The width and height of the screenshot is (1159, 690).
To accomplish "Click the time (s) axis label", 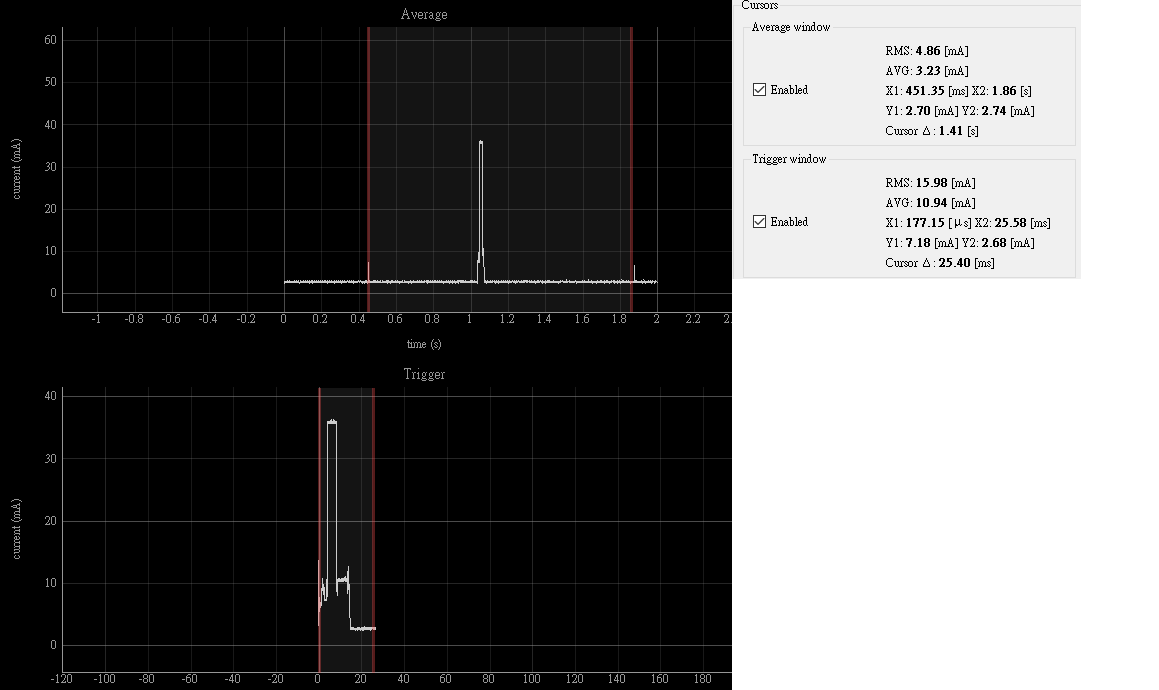I will pos(424,344).
